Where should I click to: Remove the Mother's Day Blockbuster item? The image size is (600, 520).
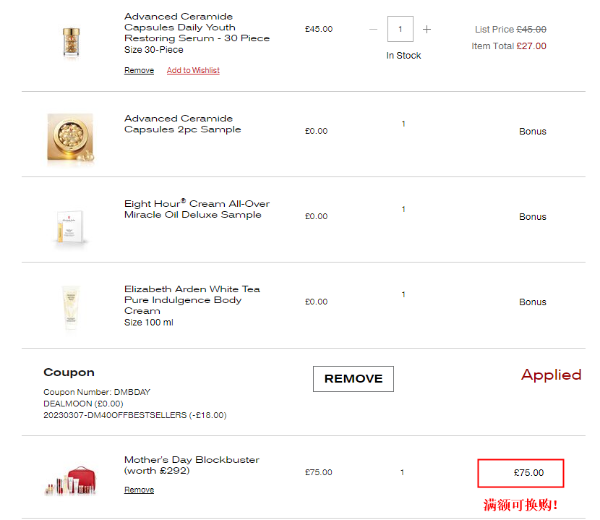tap(139, 490)
